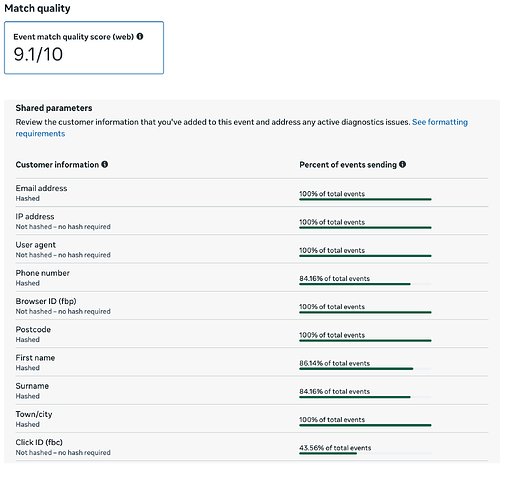This screenshot has height=499, width=519.
Task: Click the Match quality heading
Action: [37, 8]
